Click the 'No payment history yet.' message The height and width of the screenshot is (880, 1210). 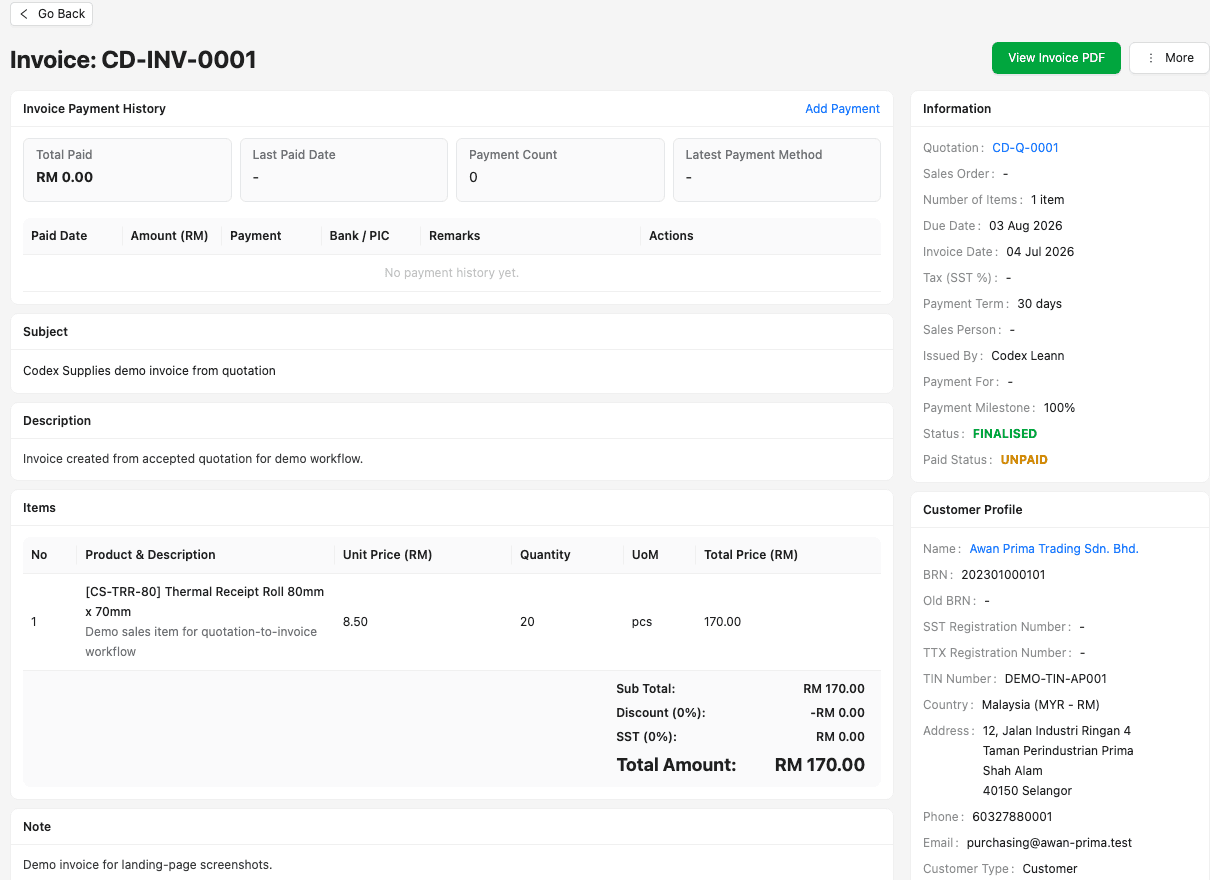pyautogui.click(x=452, y=273)
